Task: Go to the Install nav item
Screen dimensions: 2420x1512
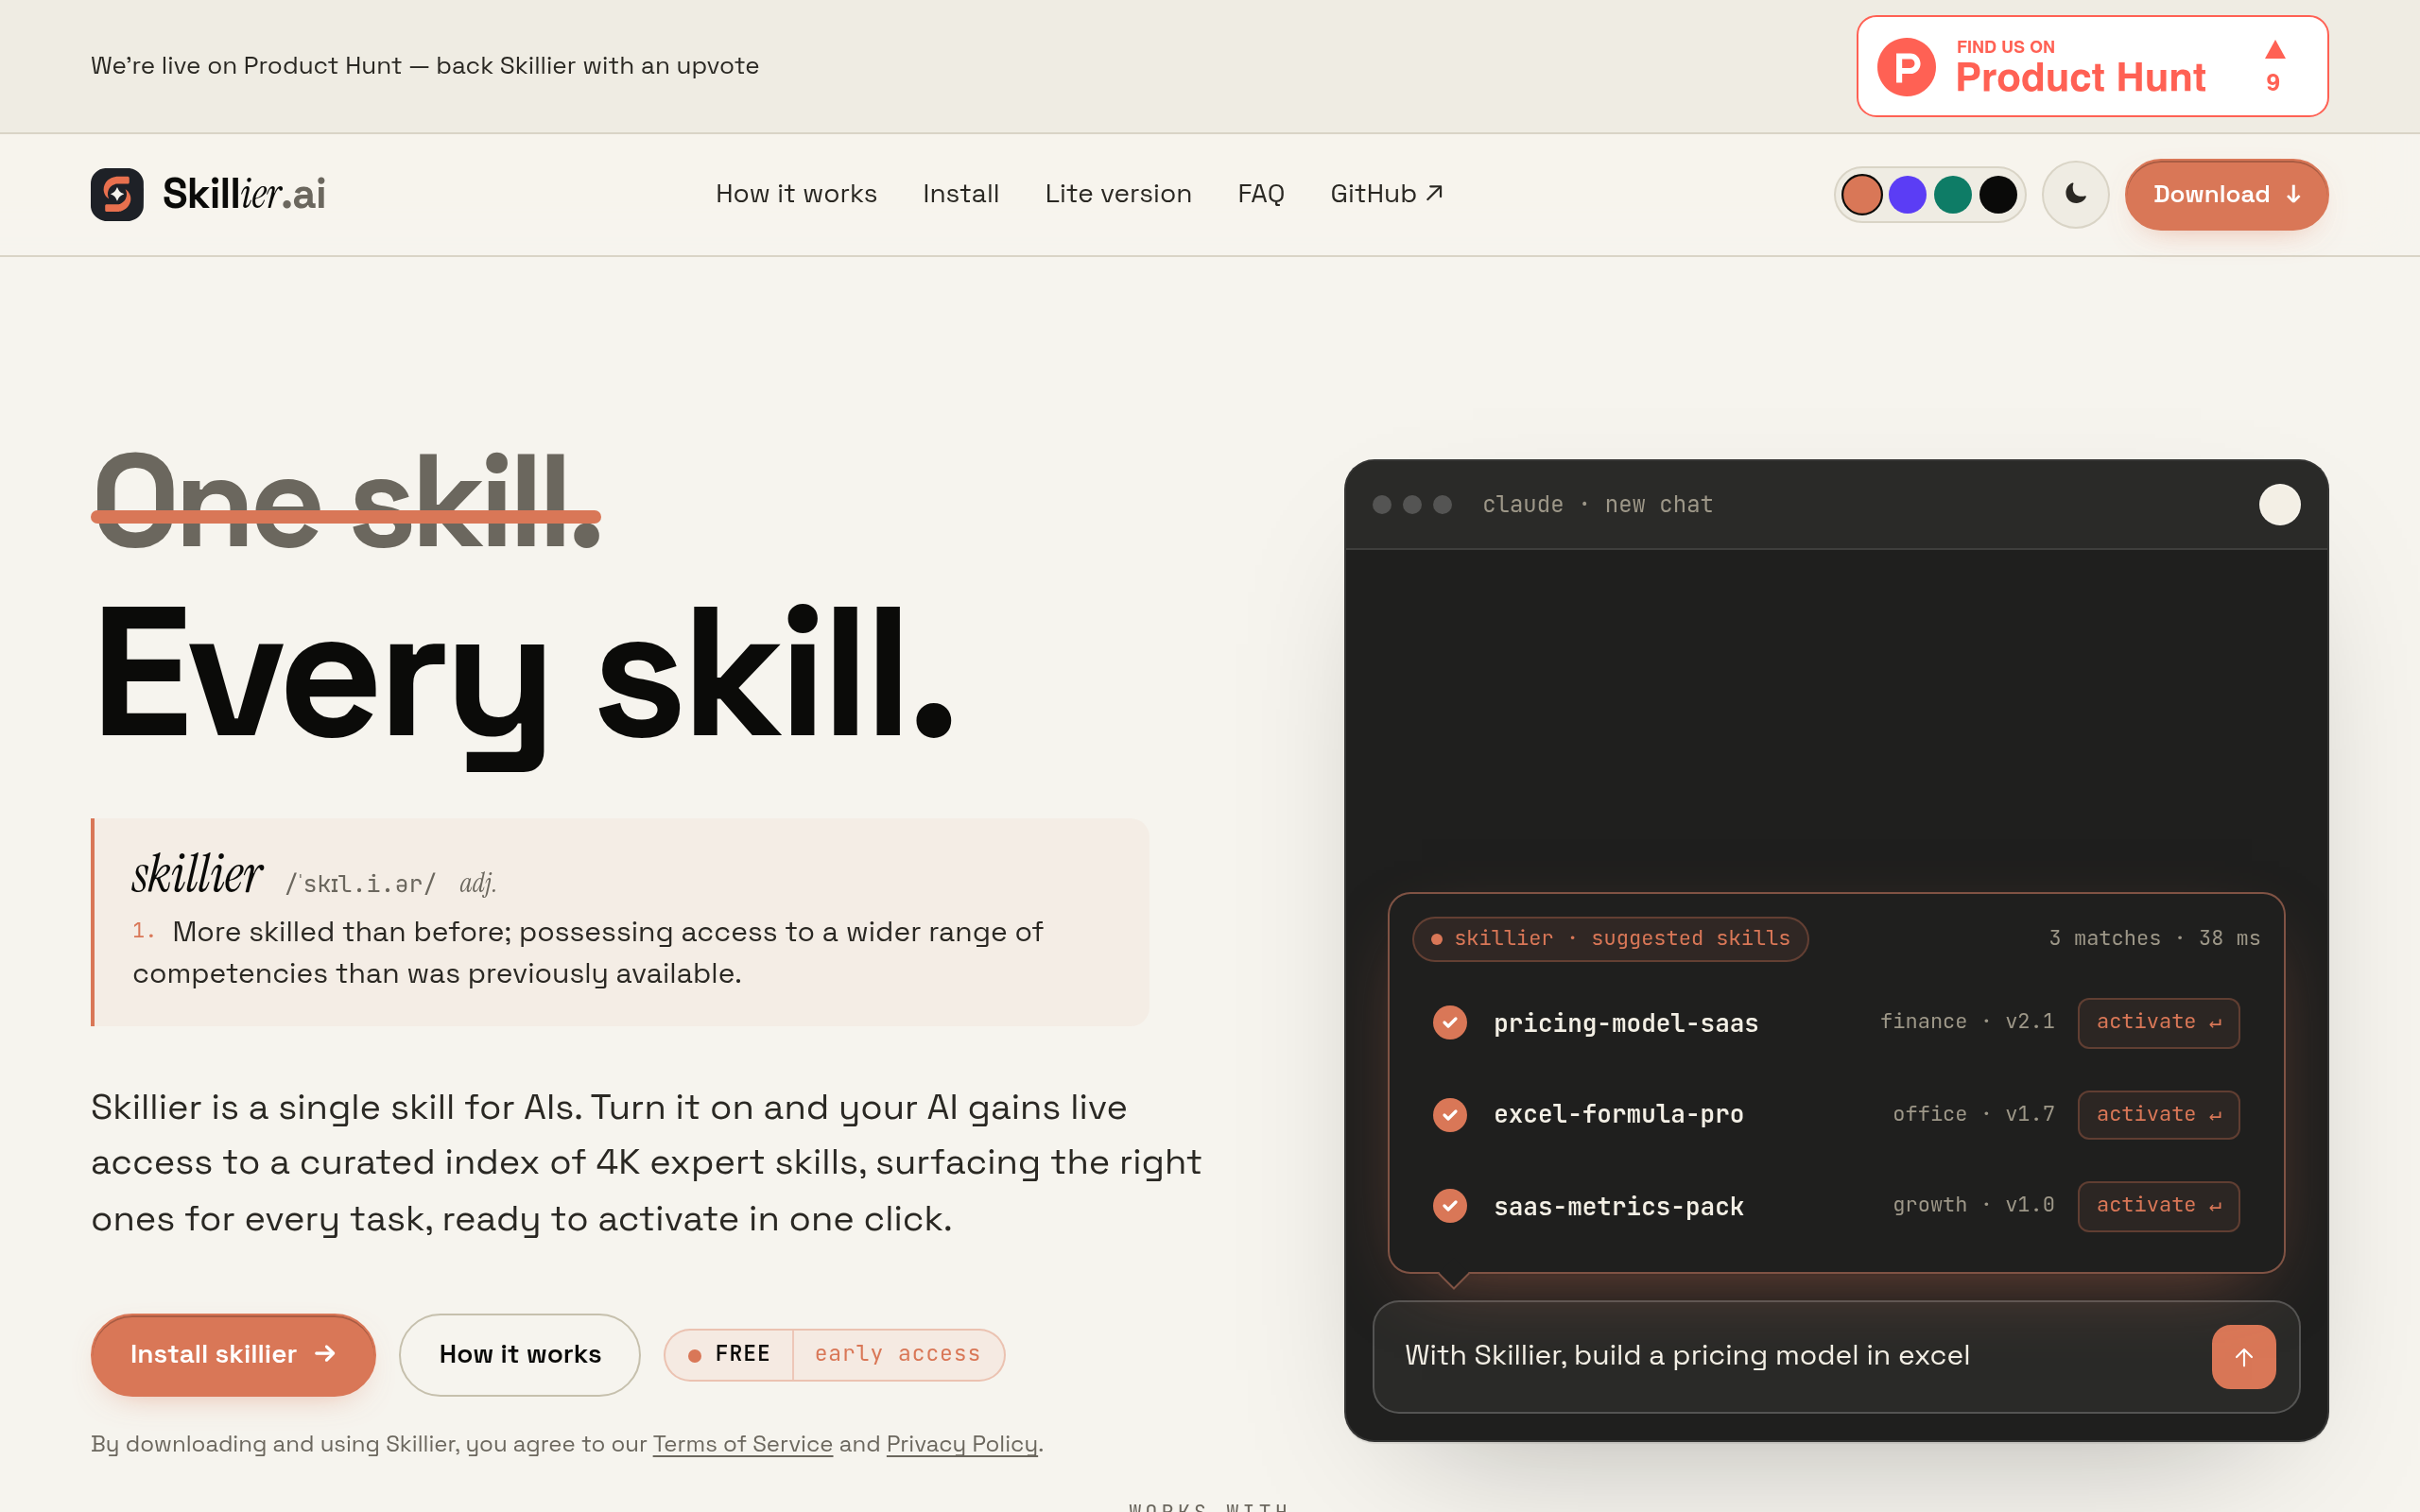Action: click(x=960, y=194)
